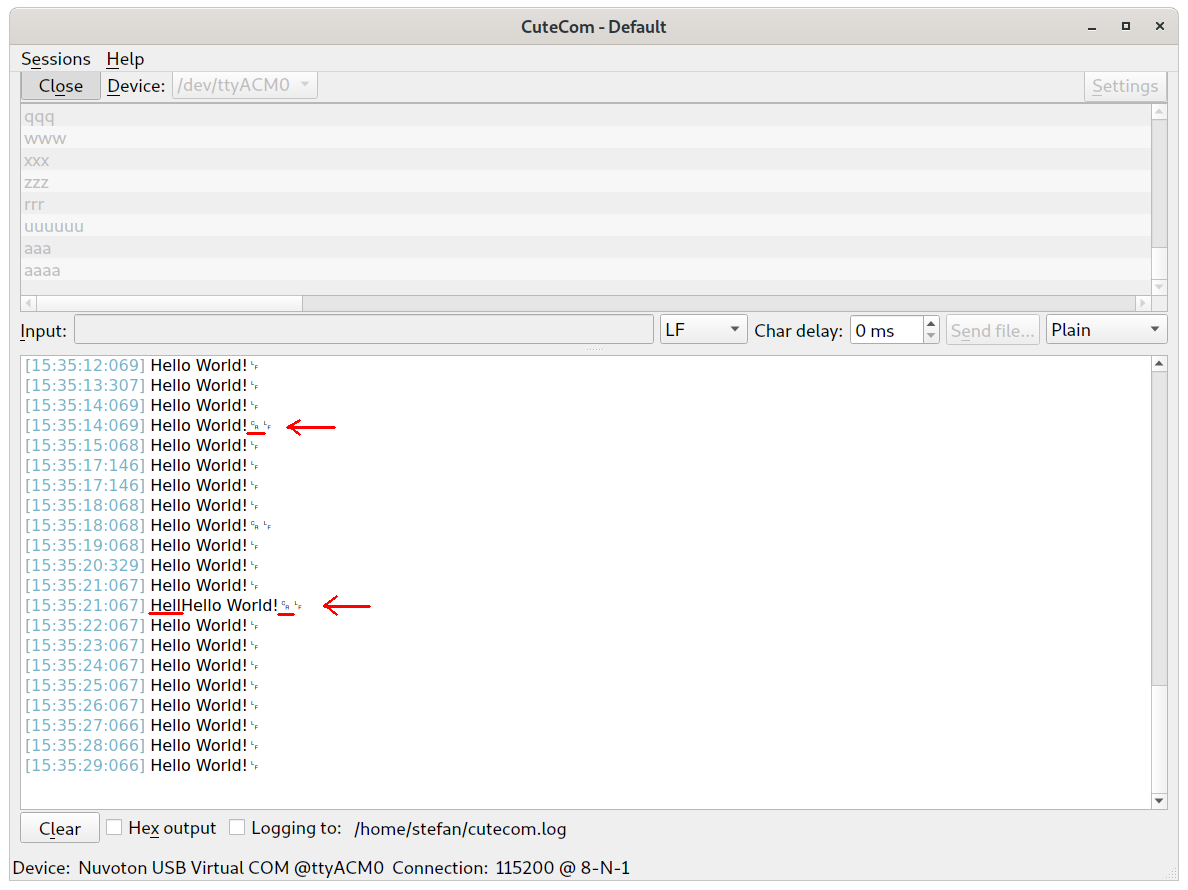Click the Char delay 0 ms field
The width and height of the screenshot is (1188, 890).
886,330
